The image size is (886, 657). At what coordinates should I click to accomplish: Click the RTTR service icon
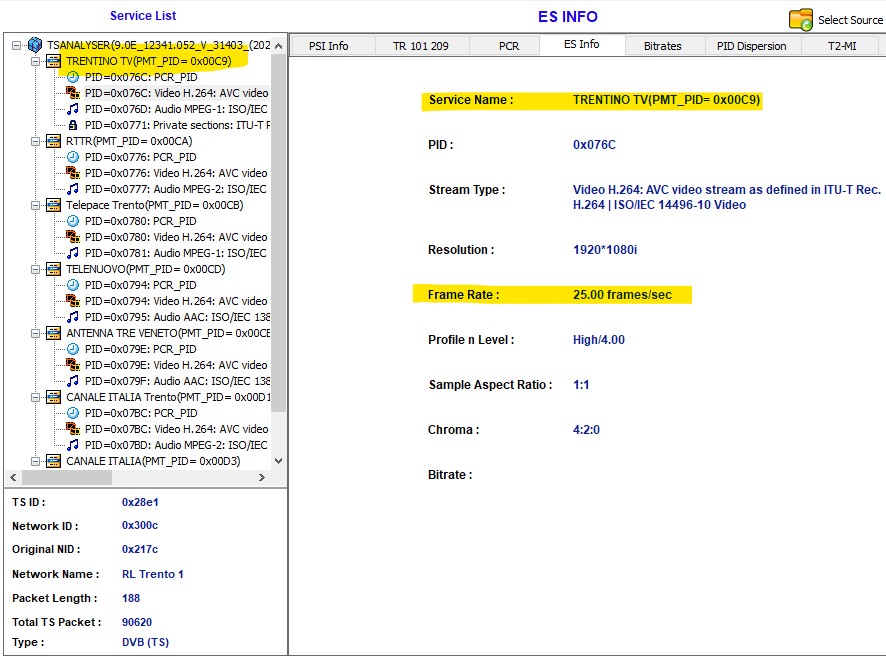point(53,141)
